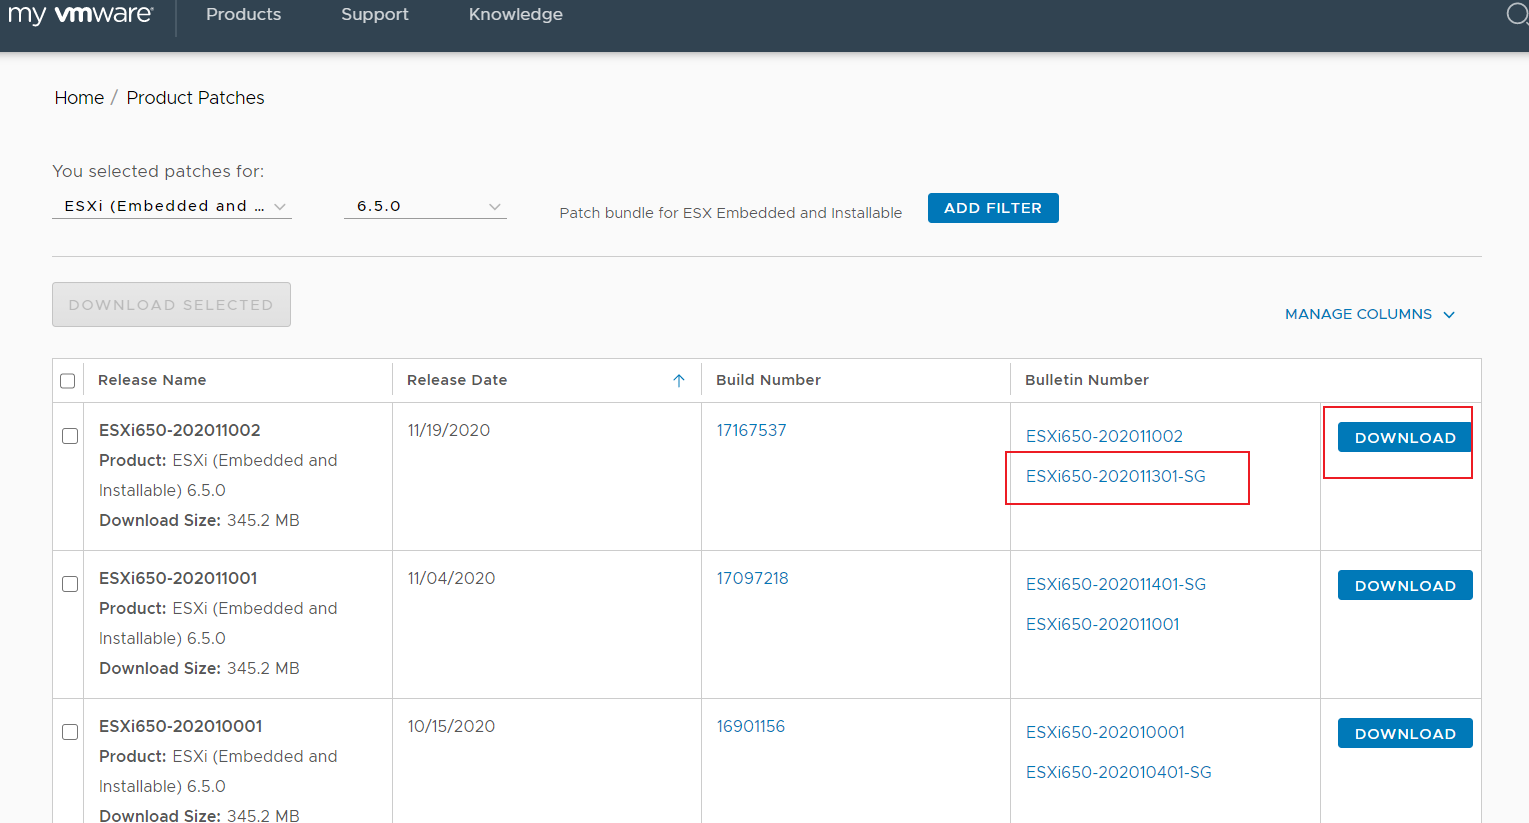This screenshot has width=1529, height=823.
Task: Open the search icon in header
Action: [1517, 14]
